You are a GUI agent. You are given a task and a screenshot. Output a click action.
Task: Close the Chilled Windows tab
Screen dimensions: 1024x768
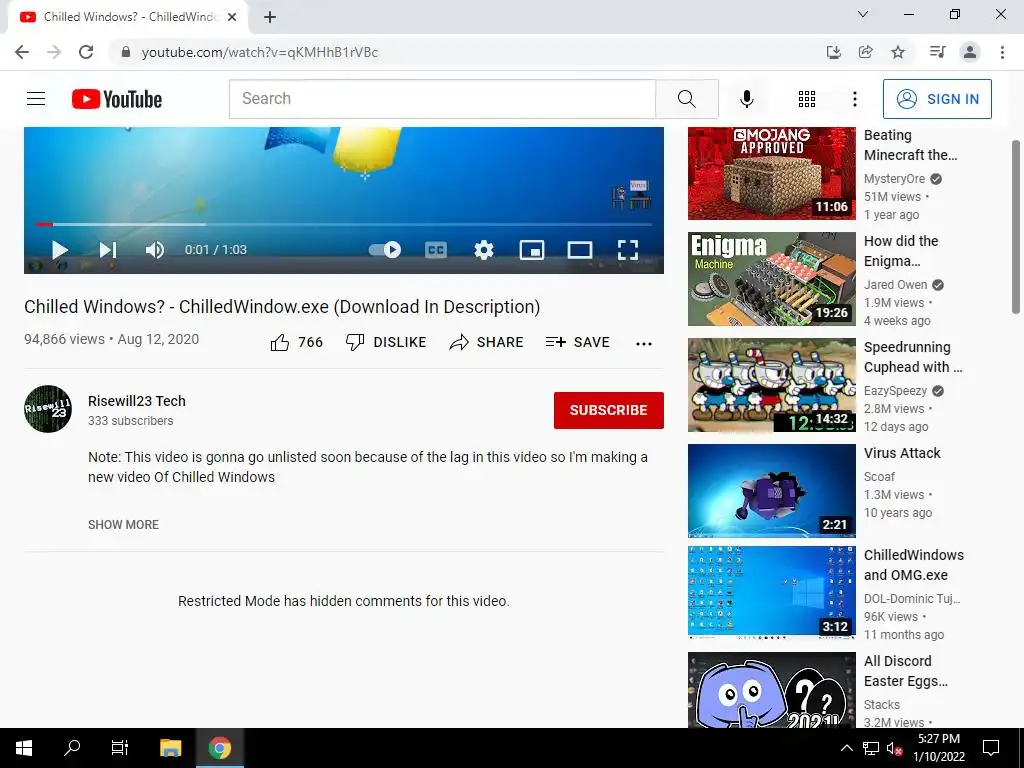coord(232,17)
